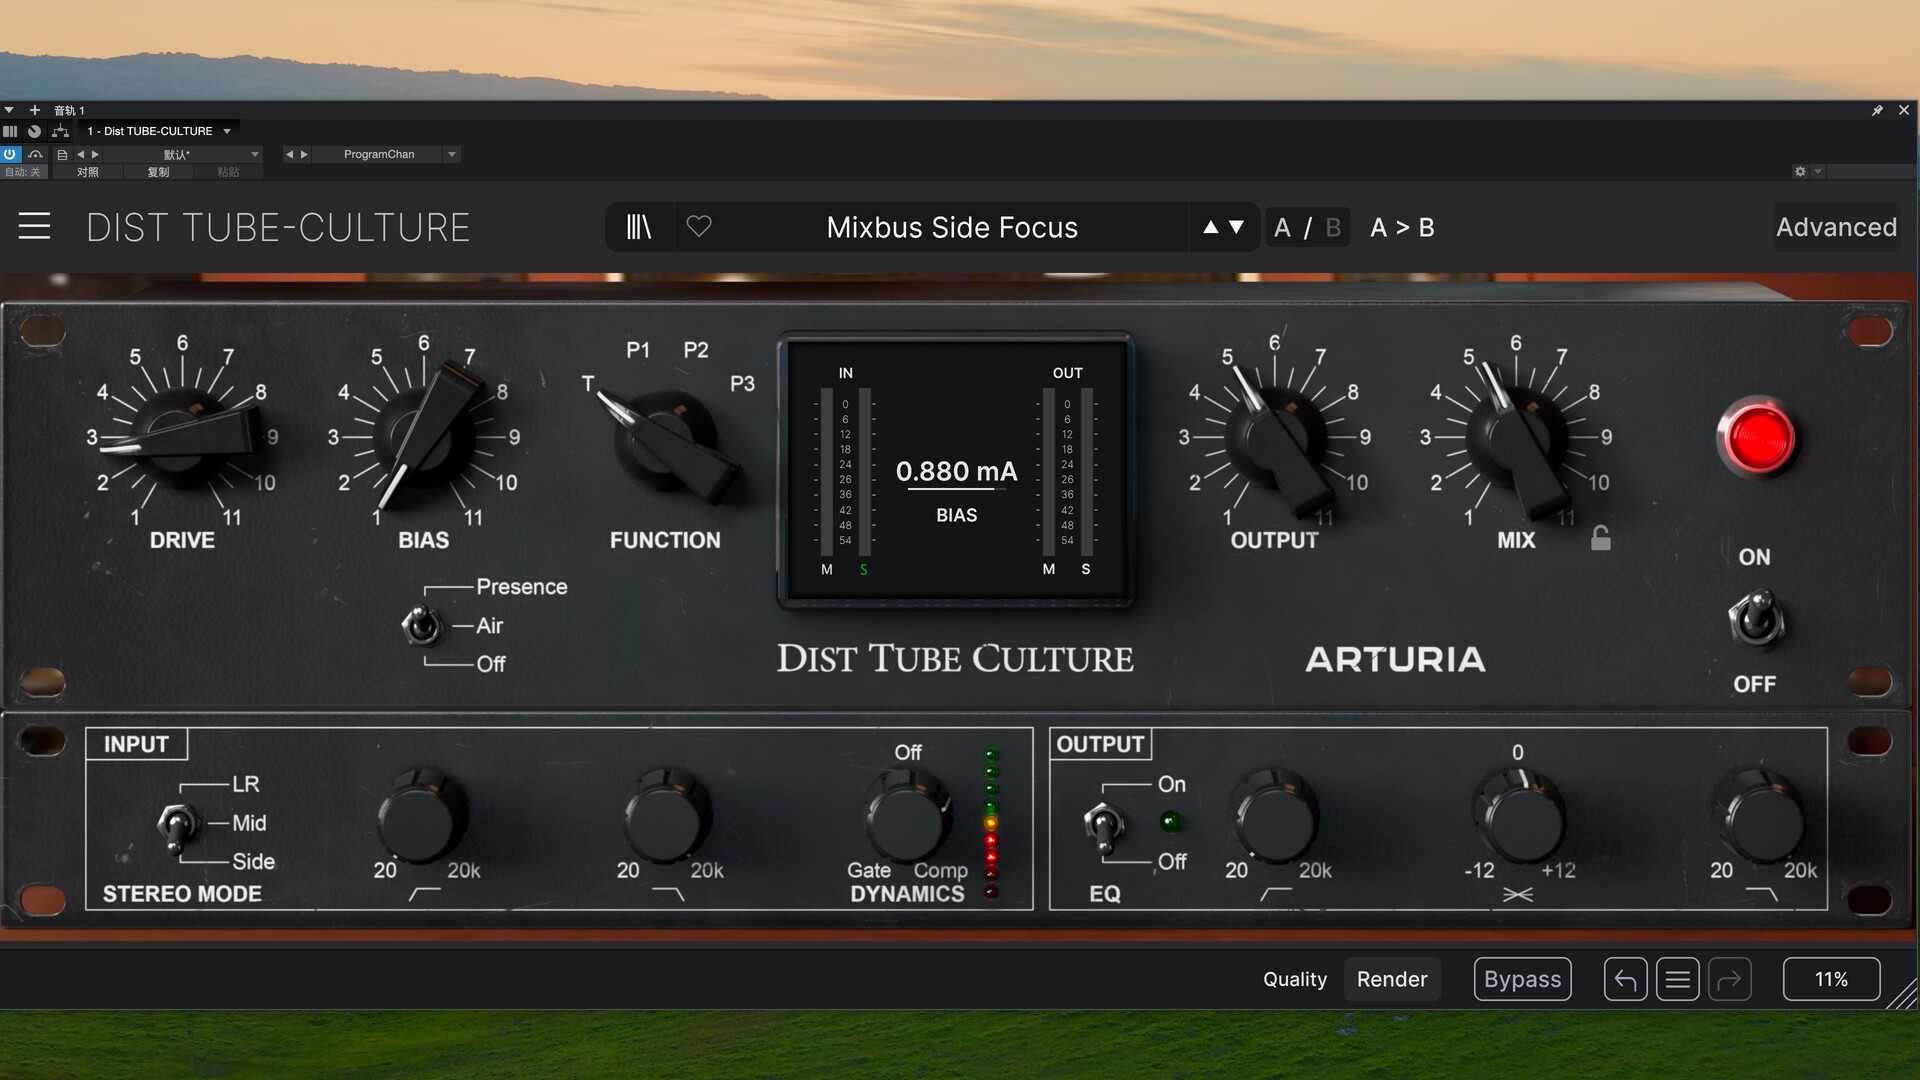
Task: Select On for the output EQ
Action: [x=1171, y=785]
